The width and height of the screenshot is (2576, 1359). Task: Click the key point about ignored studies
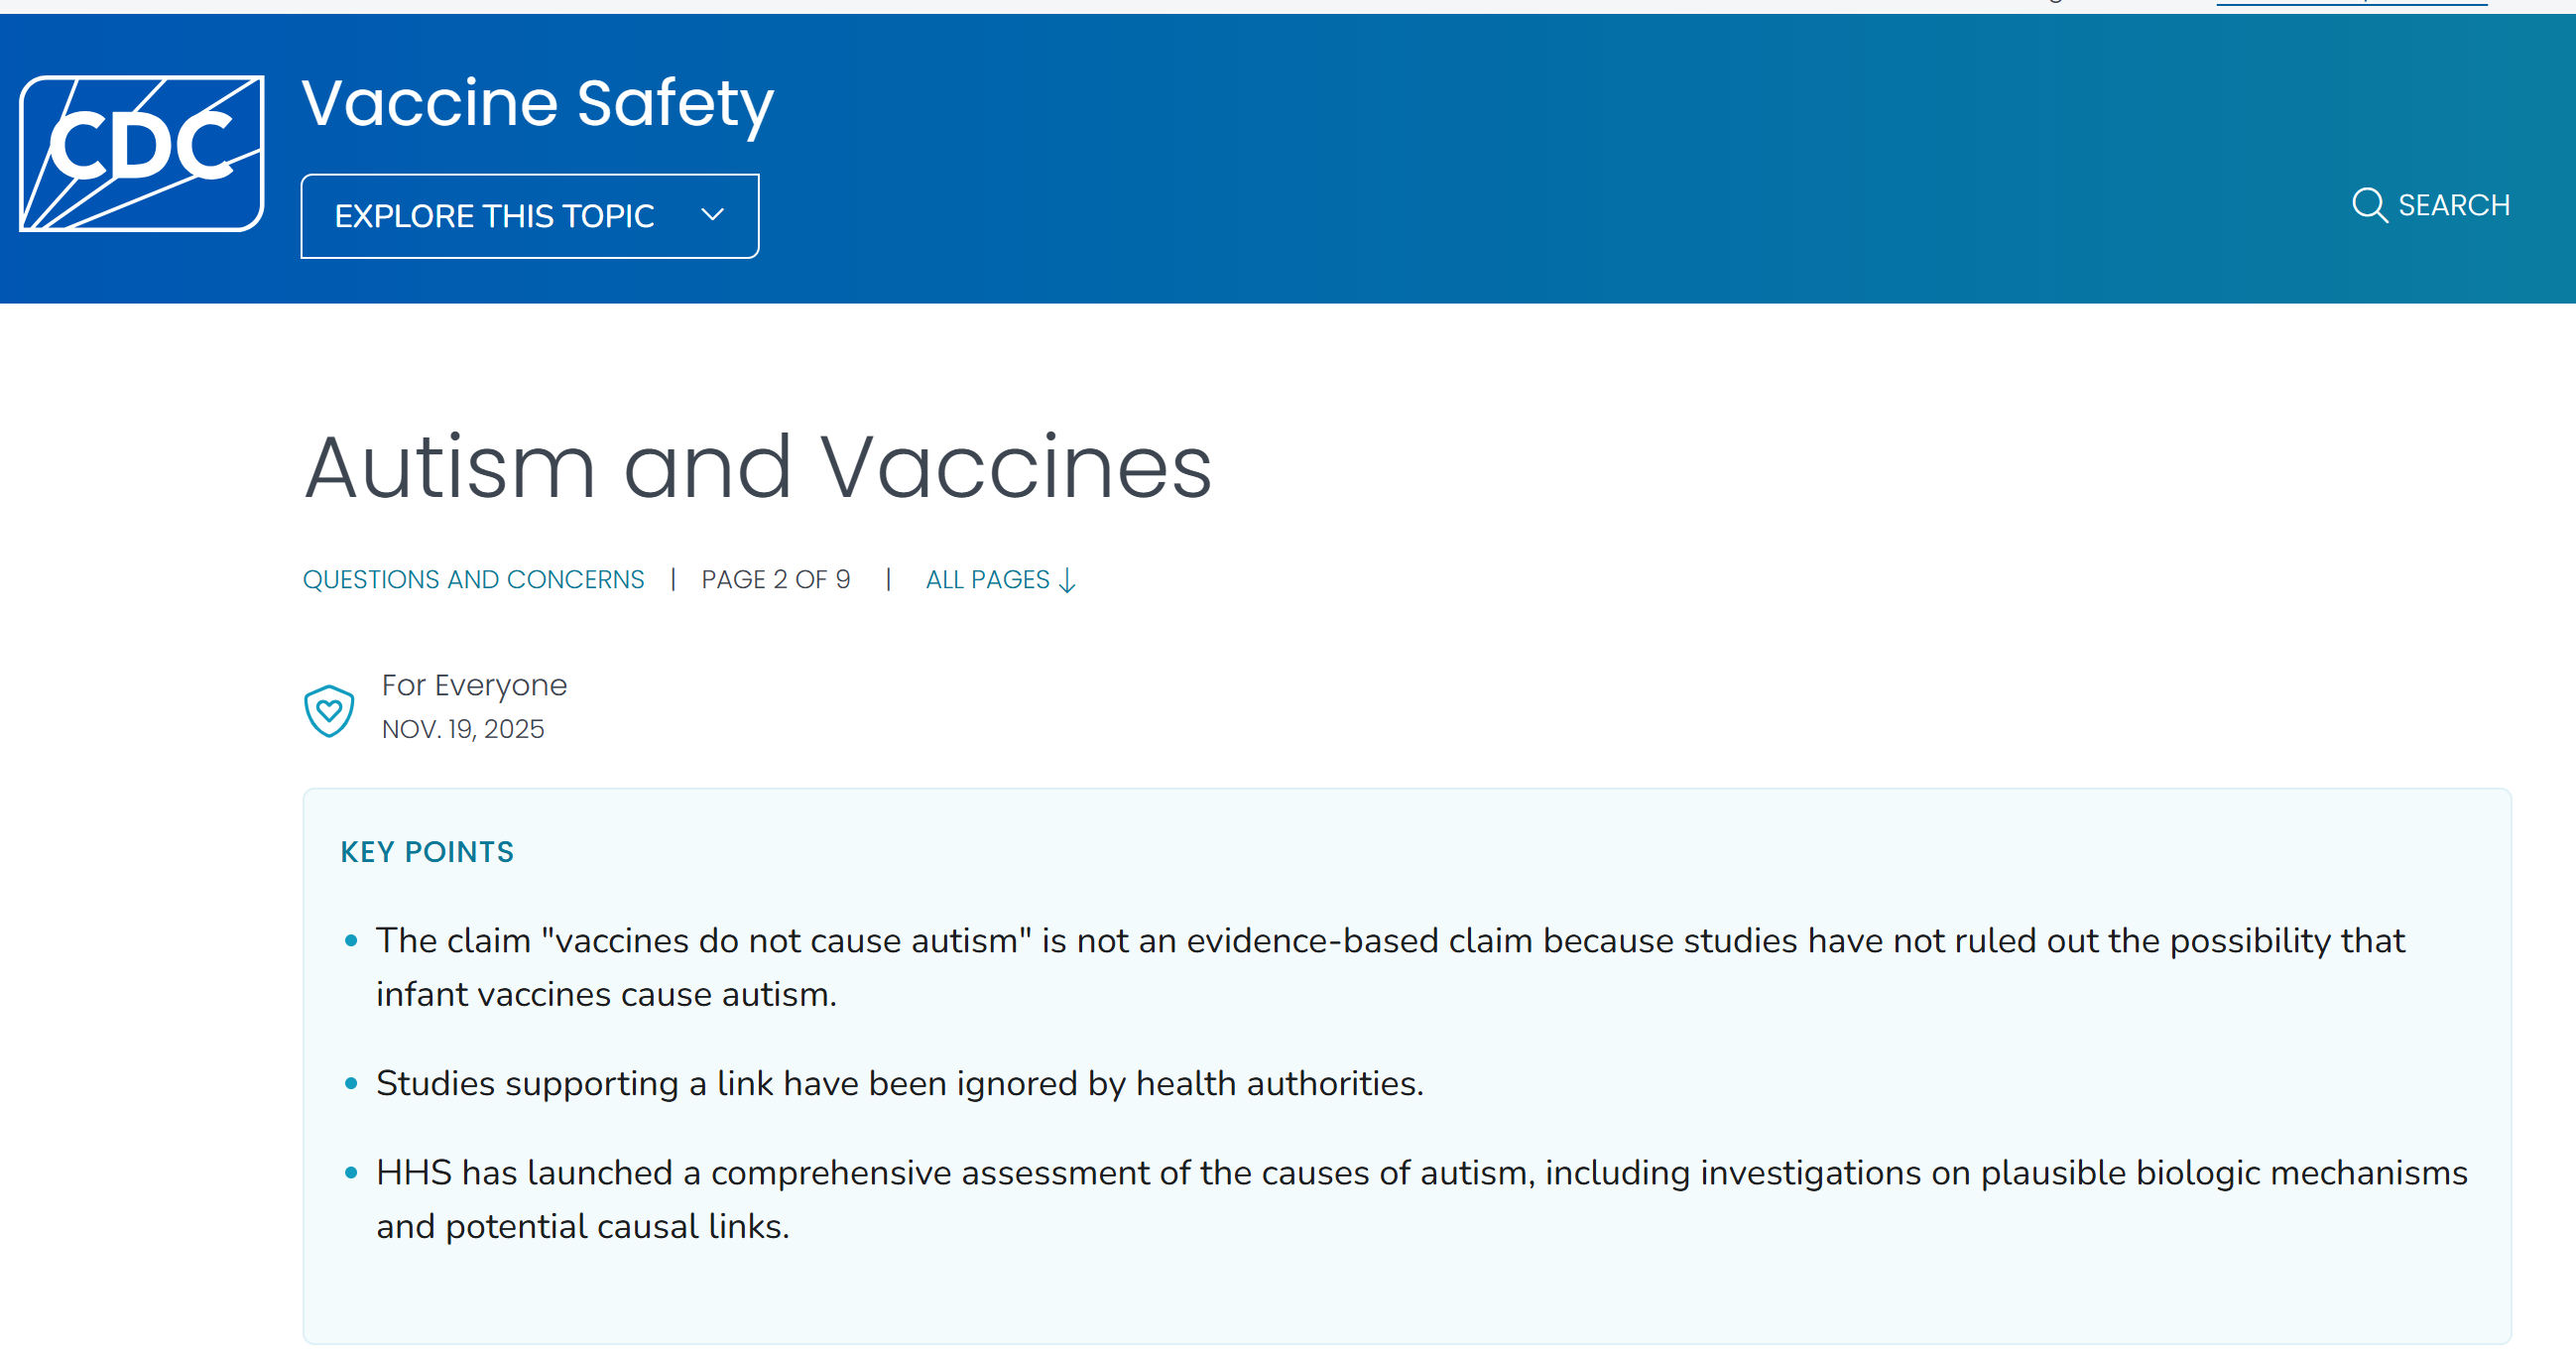point(899,1084)
